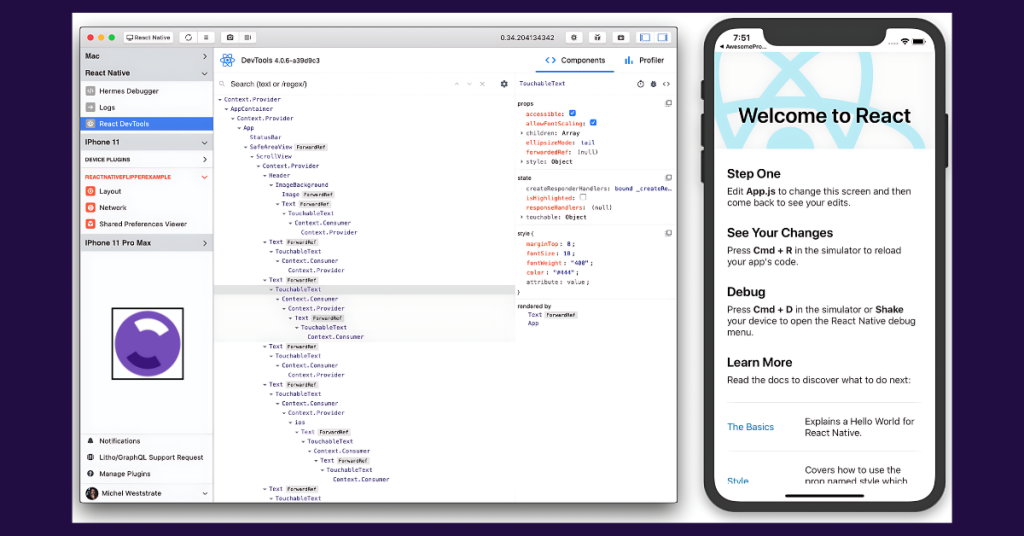Image resolution: width=1024 pixels, height=536 pixels.
Task: Expand iPhone 11 Pro Max device section
Action: (205, 242)
